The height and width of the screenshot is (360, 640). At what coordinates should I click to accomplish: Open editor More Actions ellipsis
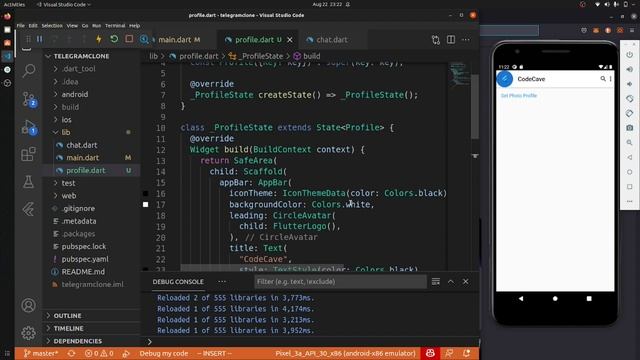click(466, 40)
